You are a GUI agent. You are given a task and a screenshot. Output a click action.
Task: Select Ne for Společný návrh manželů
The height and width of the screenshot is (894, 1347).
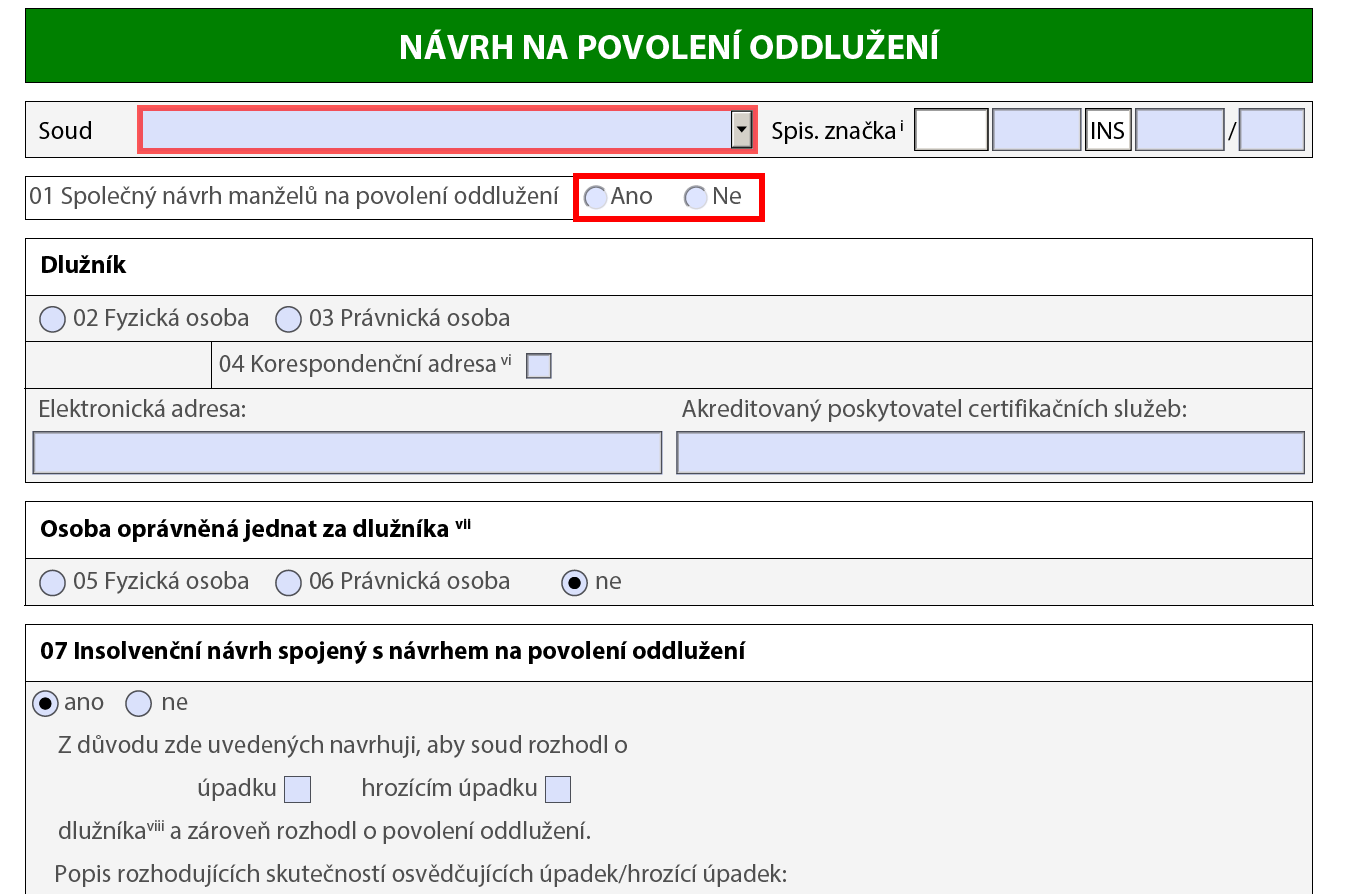tap(696, 197)
